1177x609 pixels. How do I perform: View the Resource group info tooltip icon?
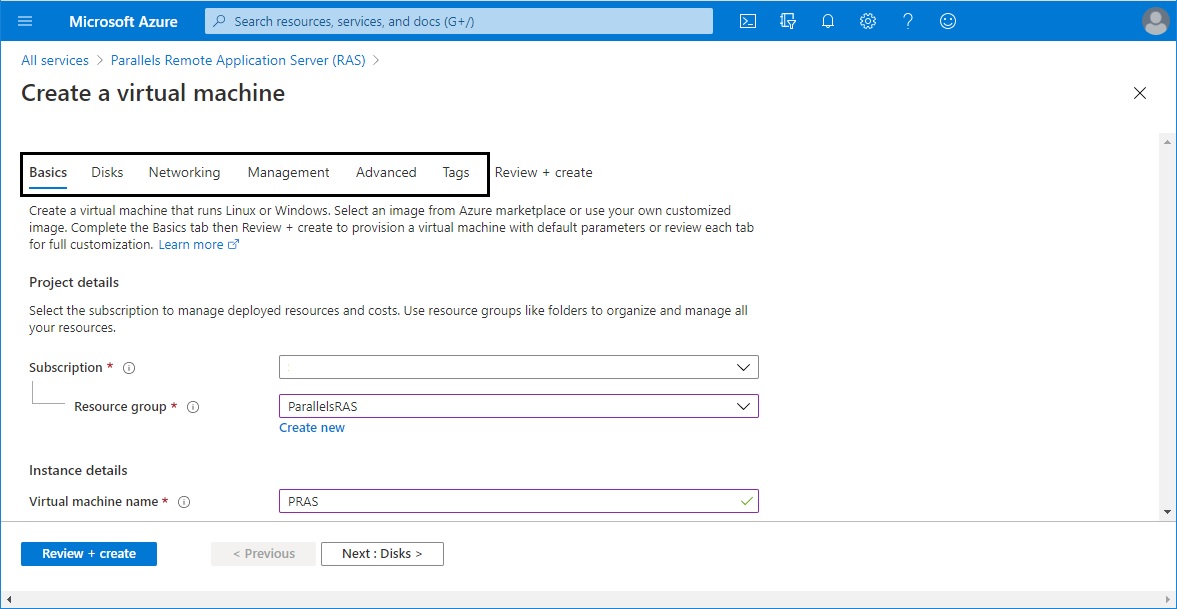(x=193, y=406)
